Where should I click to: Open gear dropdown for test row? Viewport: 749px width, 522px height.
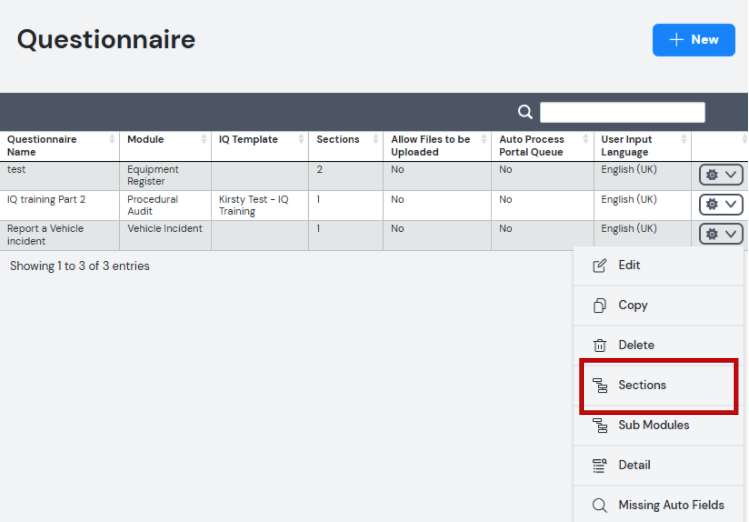(x=721, y=175)
